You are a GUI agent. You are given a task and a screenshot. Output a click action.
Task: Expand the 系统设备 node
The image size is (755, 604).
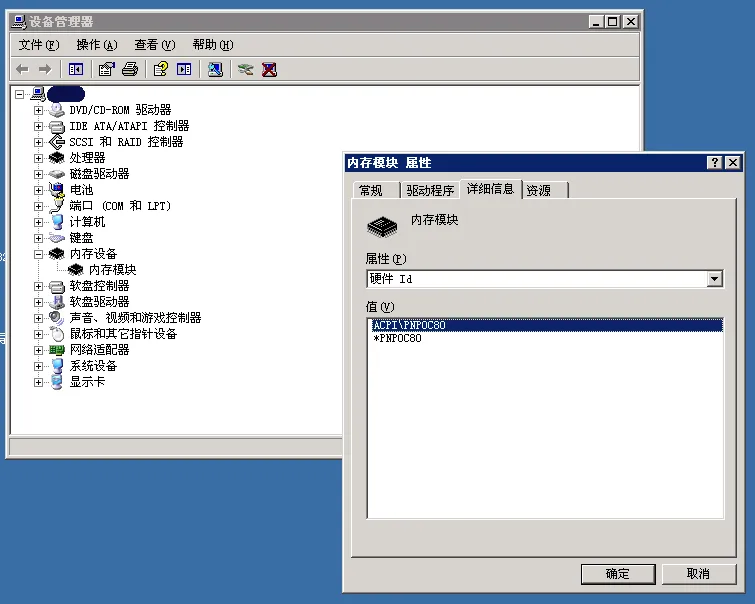pyautogui.click(x=38, y=366)
